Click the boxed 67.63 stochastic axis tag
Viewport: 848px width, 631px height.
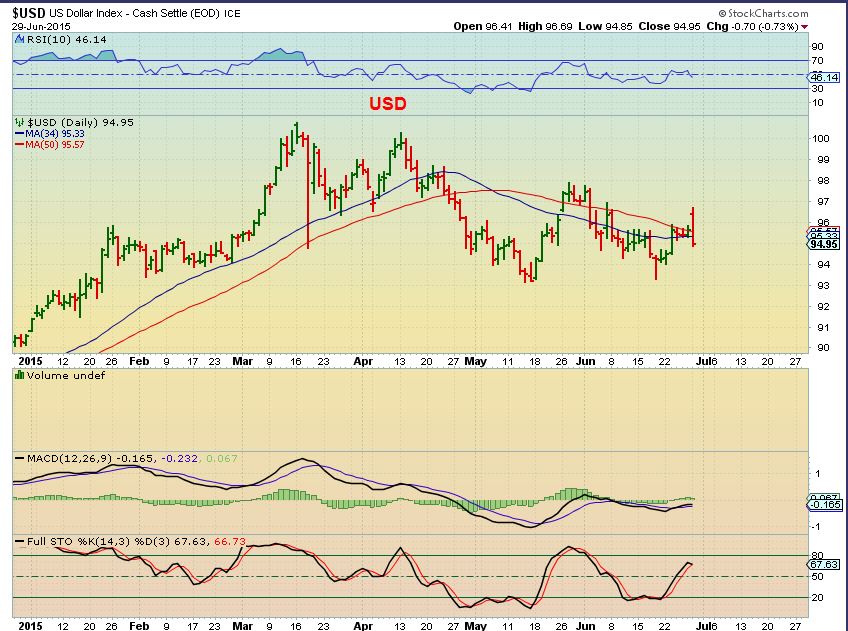pyautogui.click(x=824, y=564)
